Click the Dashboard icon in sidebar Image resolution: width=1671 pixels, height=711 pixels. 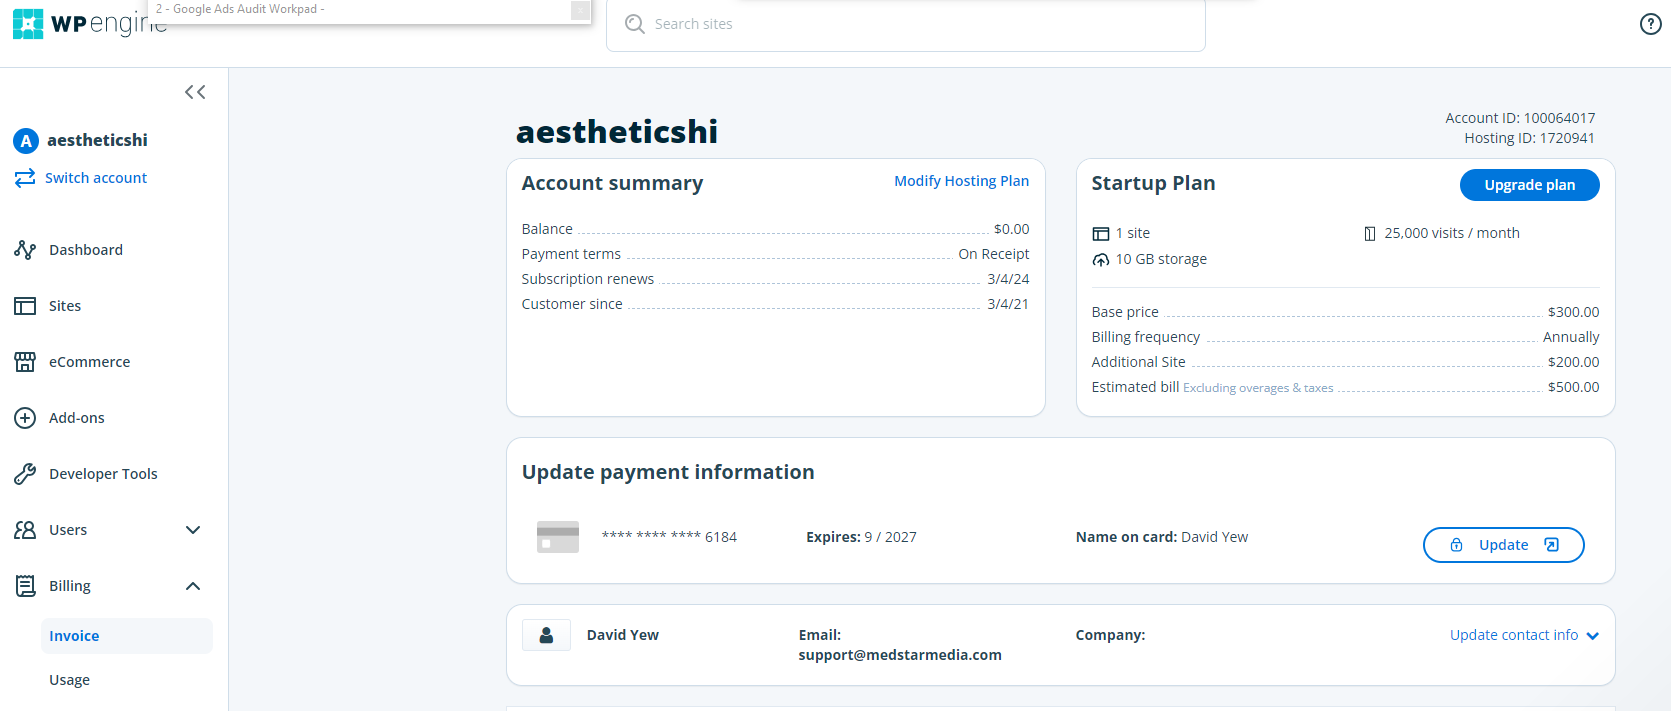pyautogui.click(x=25, y=250)
